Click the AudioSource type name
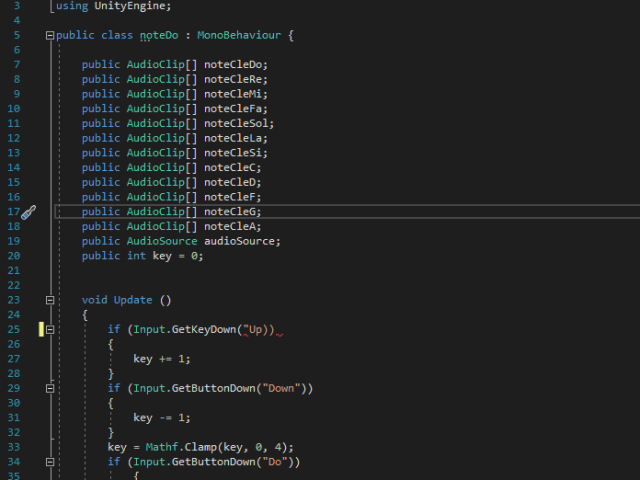640x480 pixels. [x=162, y=241]
